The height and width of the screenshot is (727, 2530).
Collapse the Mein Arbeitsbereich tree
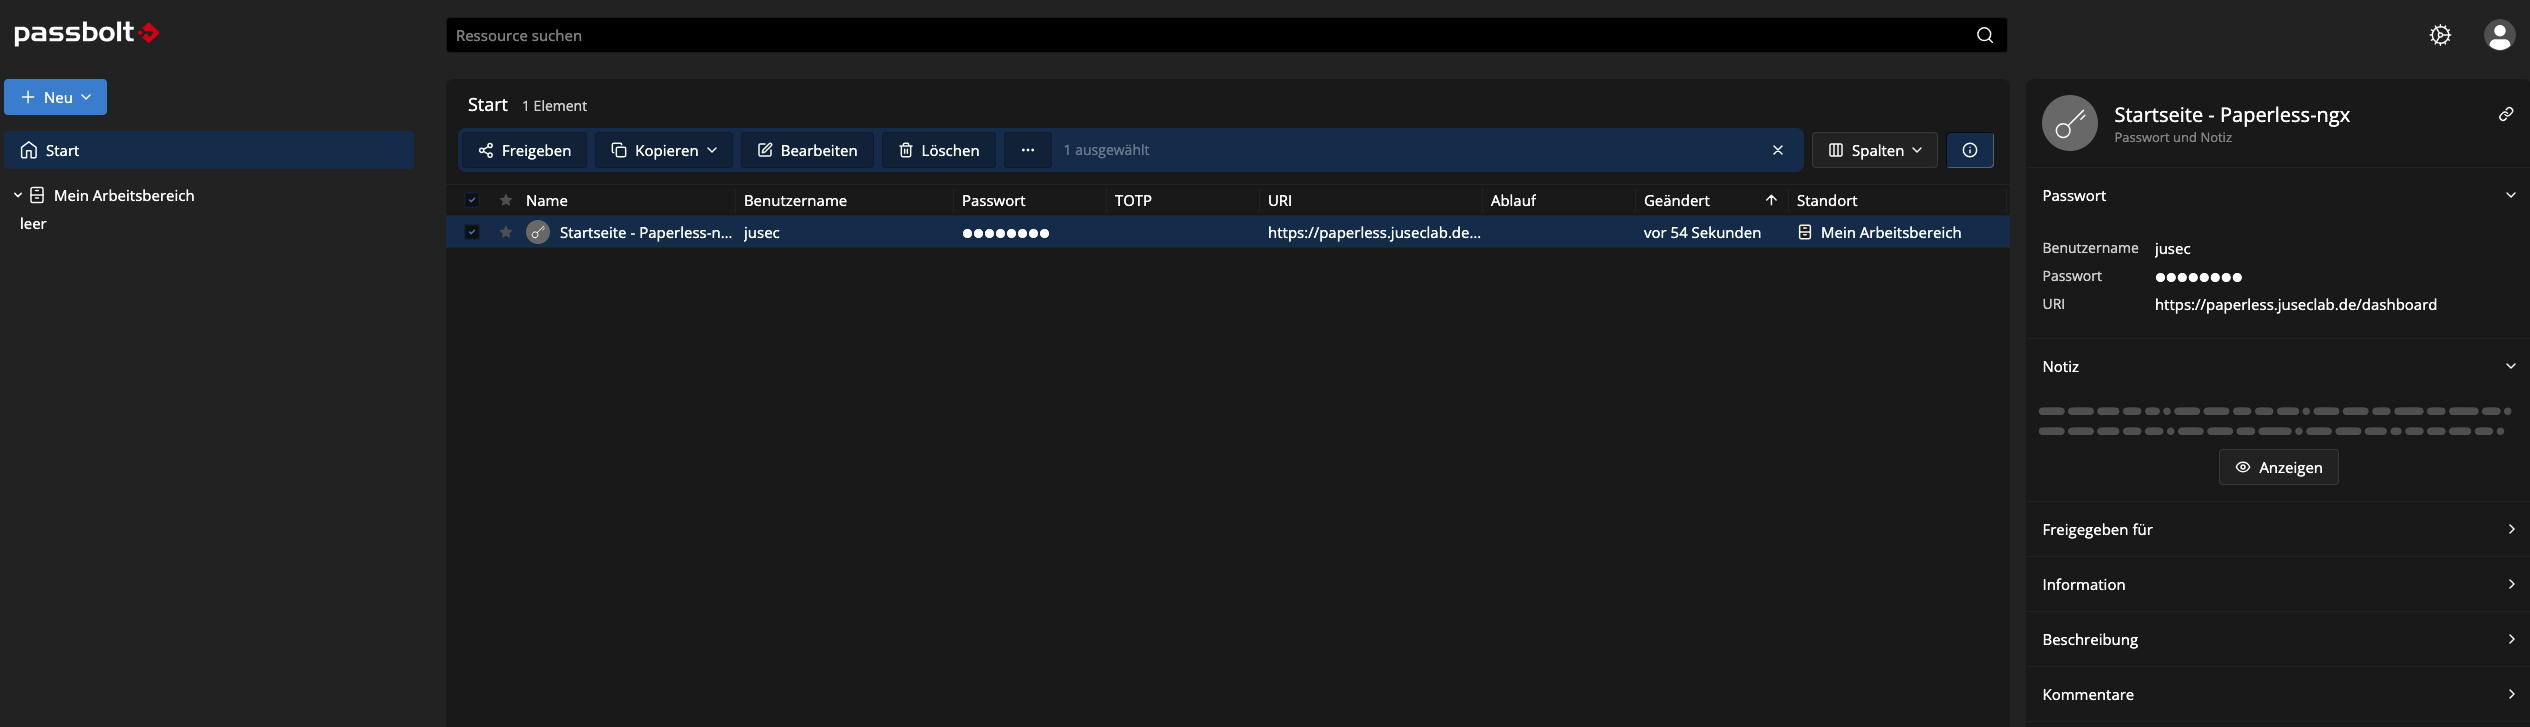[x=18, y=195]
